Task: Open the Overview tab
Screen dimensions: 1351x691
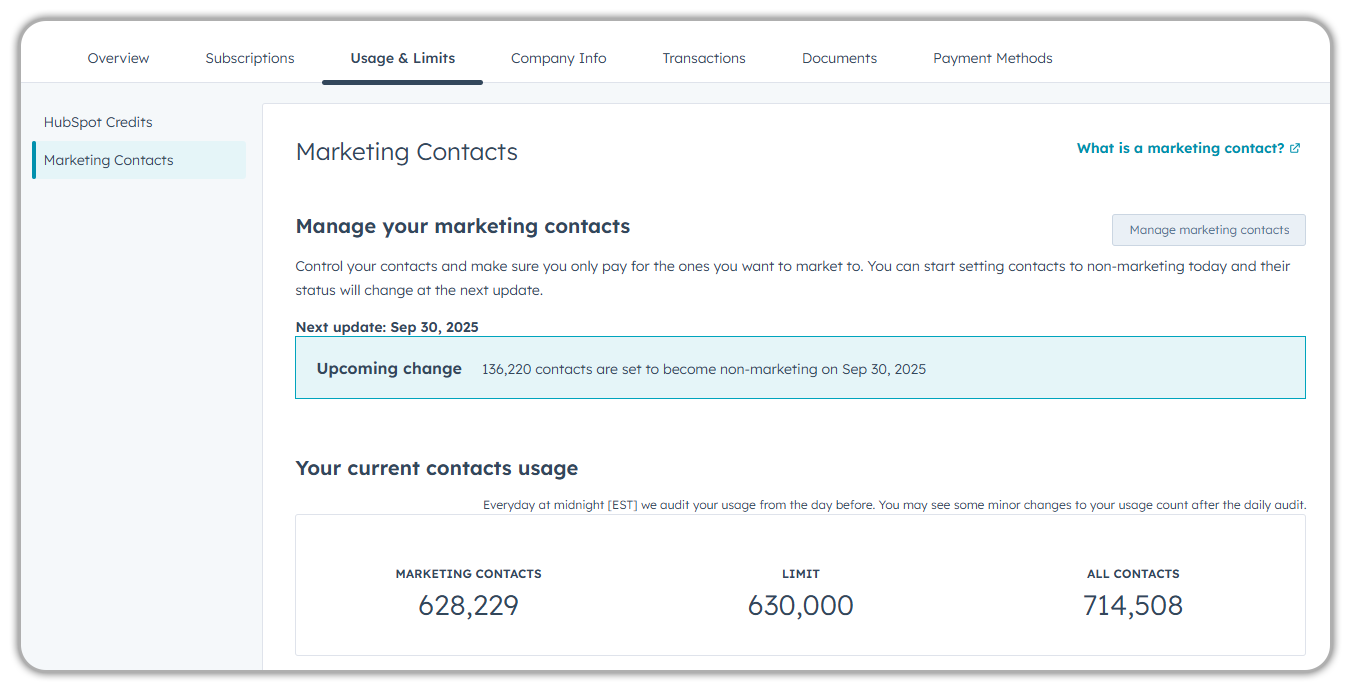Action: pos(118,58)
